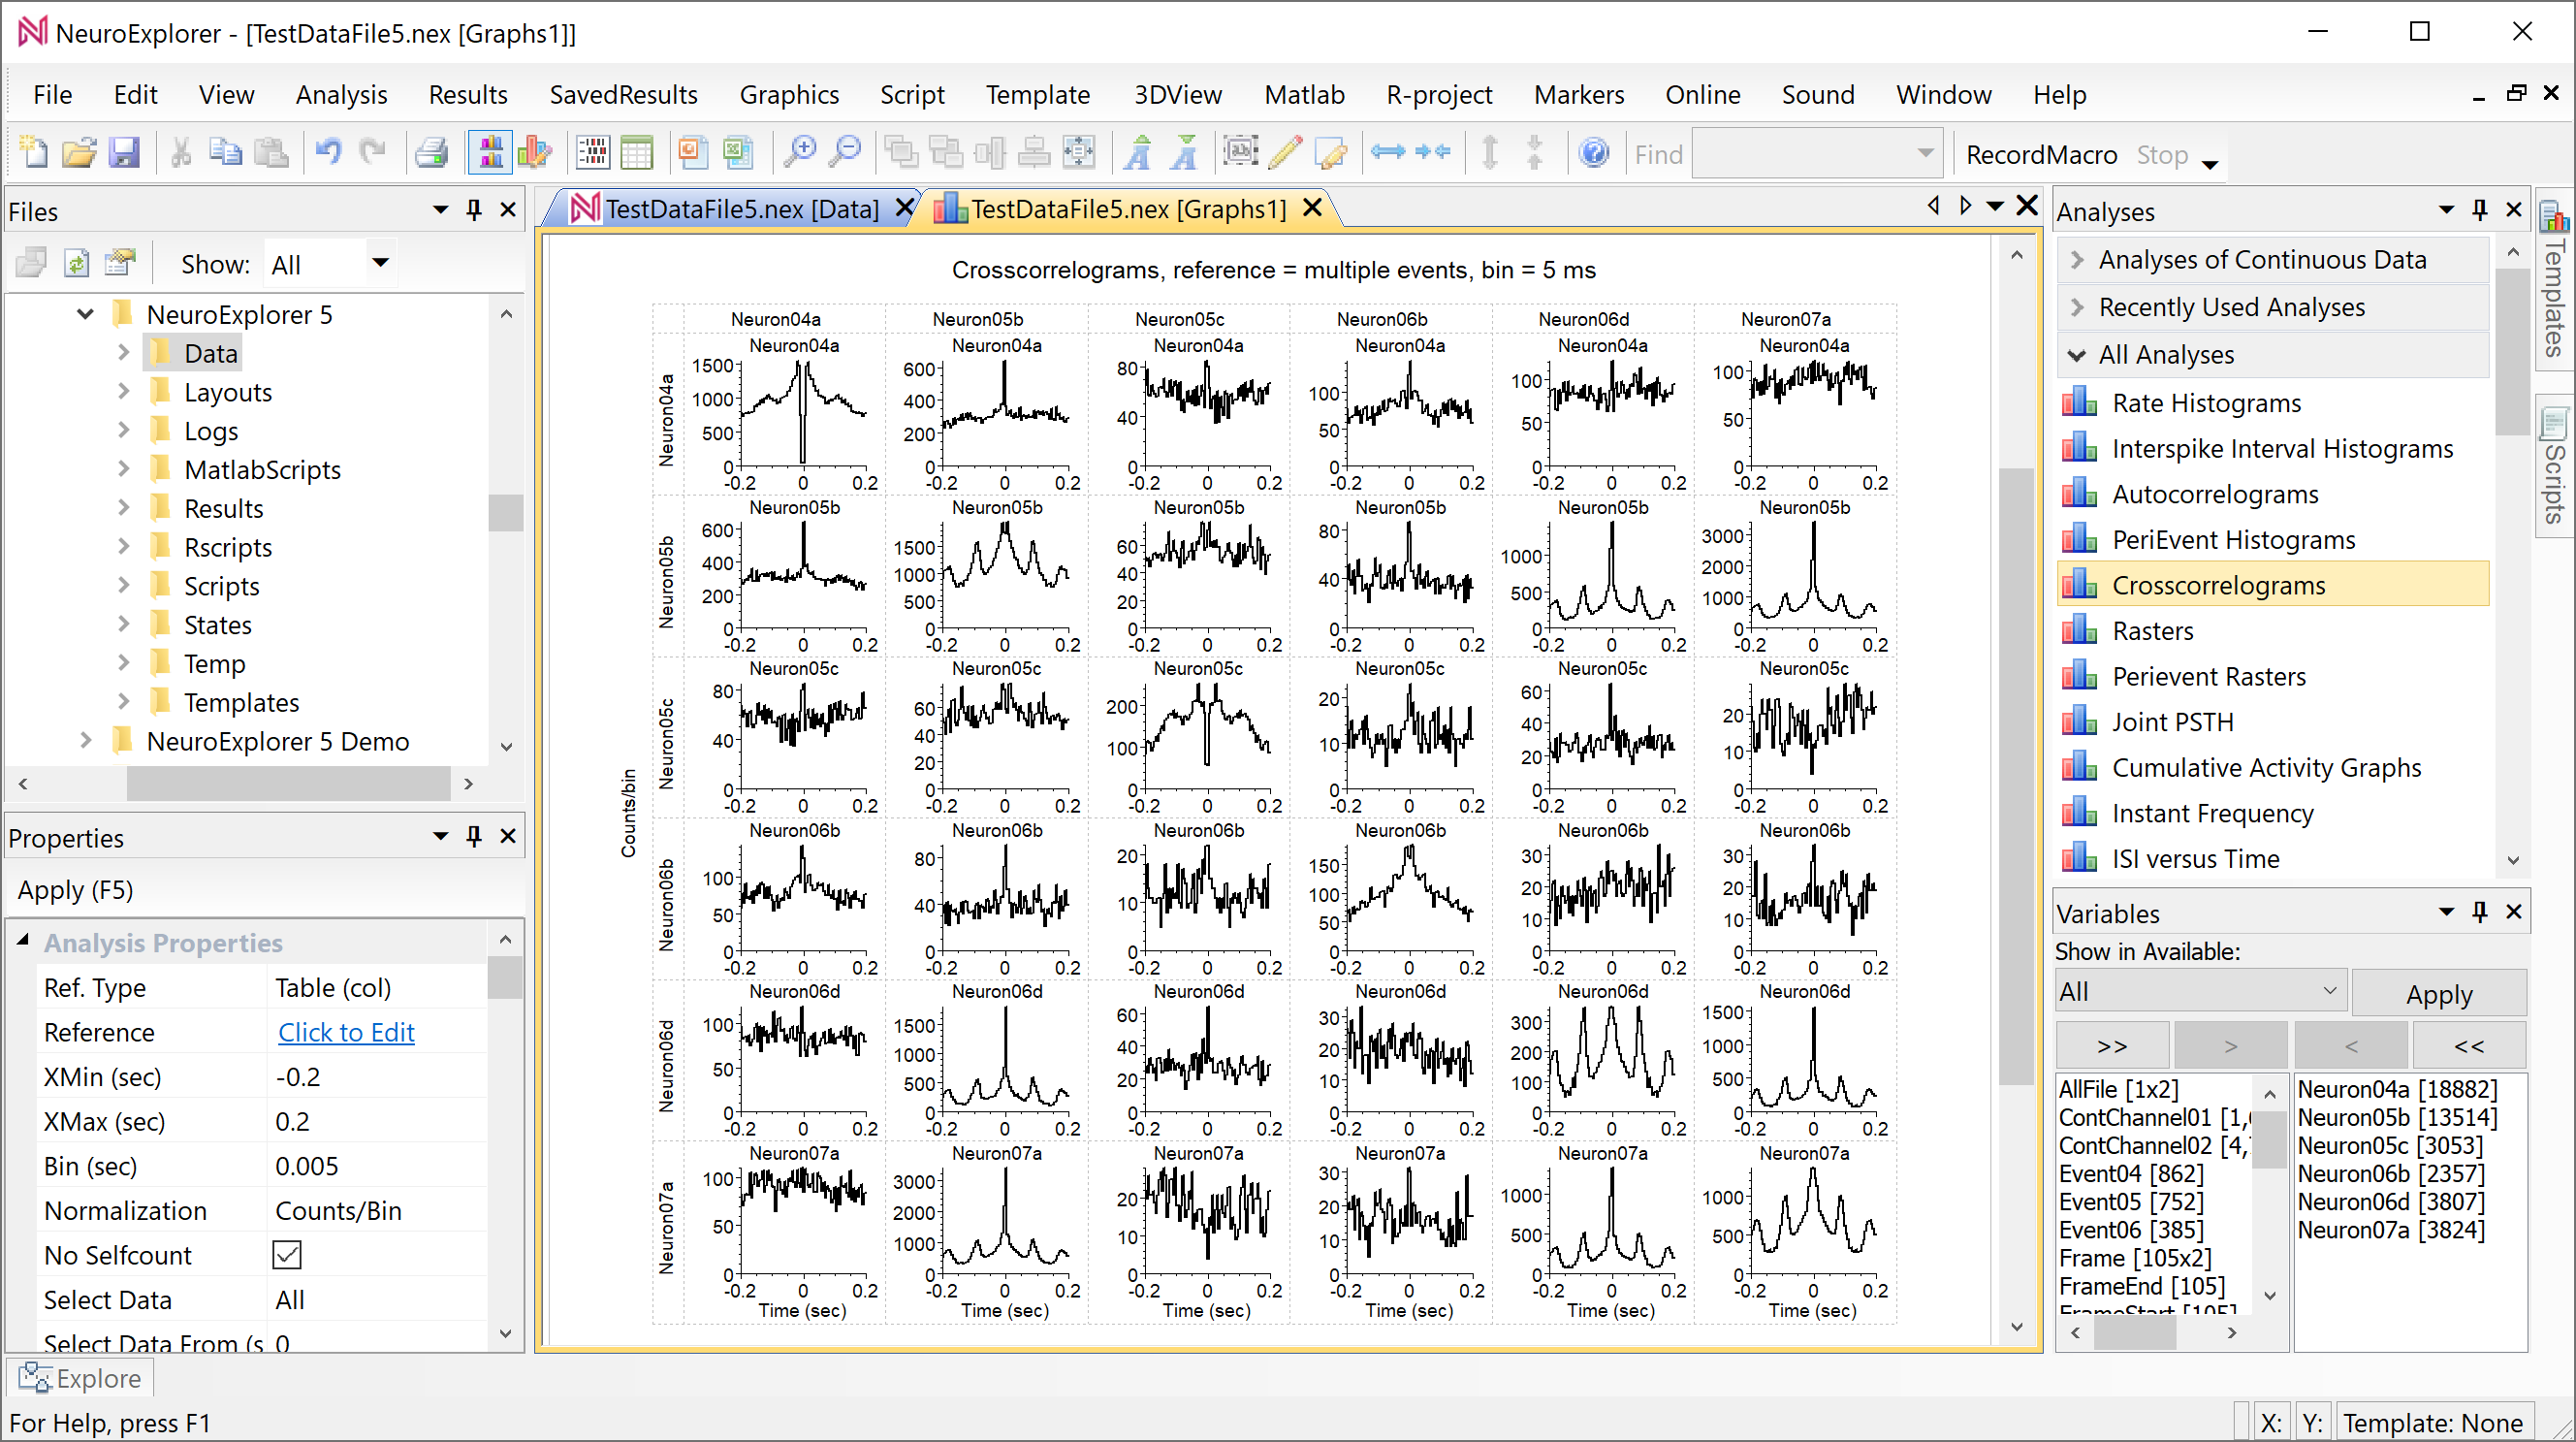Click the Apply button in Variables panel
2576x1442 pixels.
point(2438,993)
